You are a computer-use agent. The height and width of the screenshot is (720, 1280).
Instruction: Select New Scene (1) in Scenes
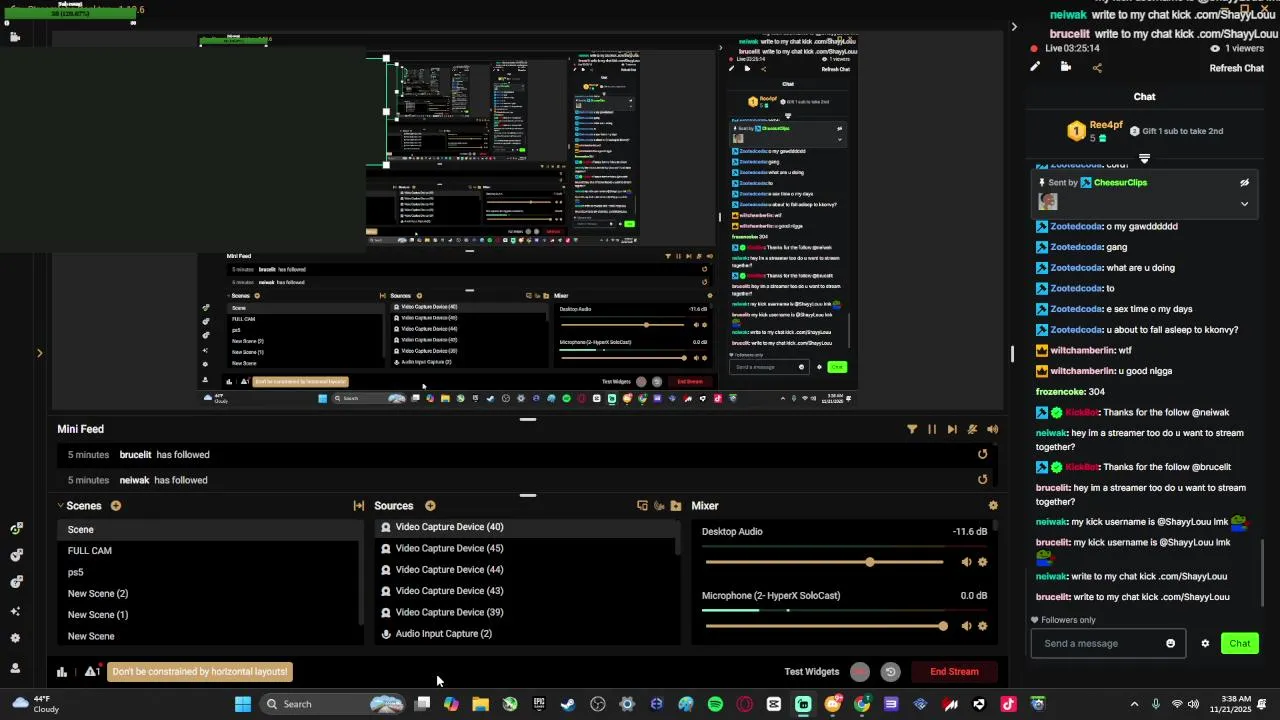(x=209, y=615)
